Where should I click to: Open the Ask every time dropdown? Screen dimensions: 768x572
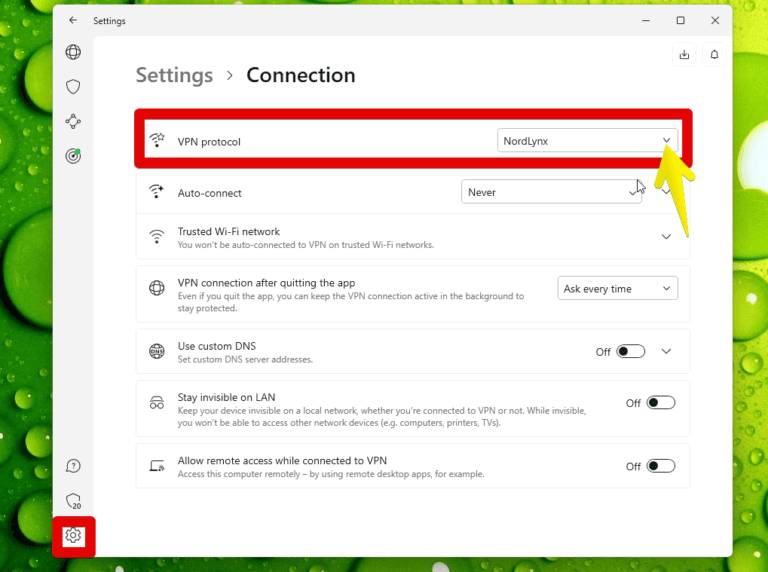click(617, 289)
